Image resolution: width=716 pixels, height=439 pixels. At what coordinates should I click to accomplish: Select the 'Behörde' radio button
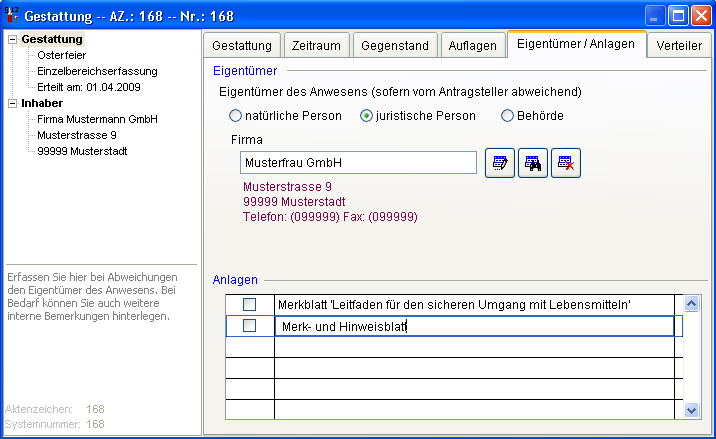pyautogui.click(x=507, y=116)
